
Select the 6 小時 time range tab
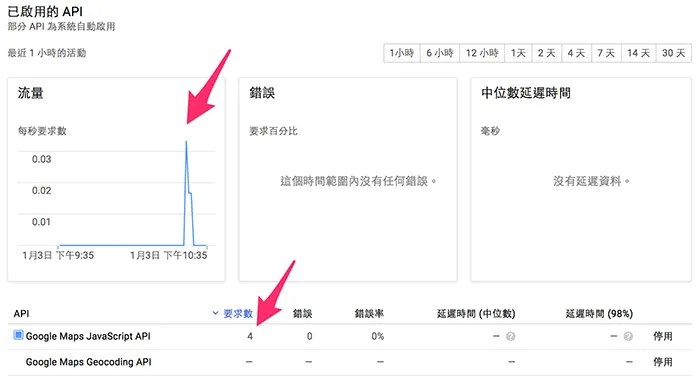tap(440, 53)
